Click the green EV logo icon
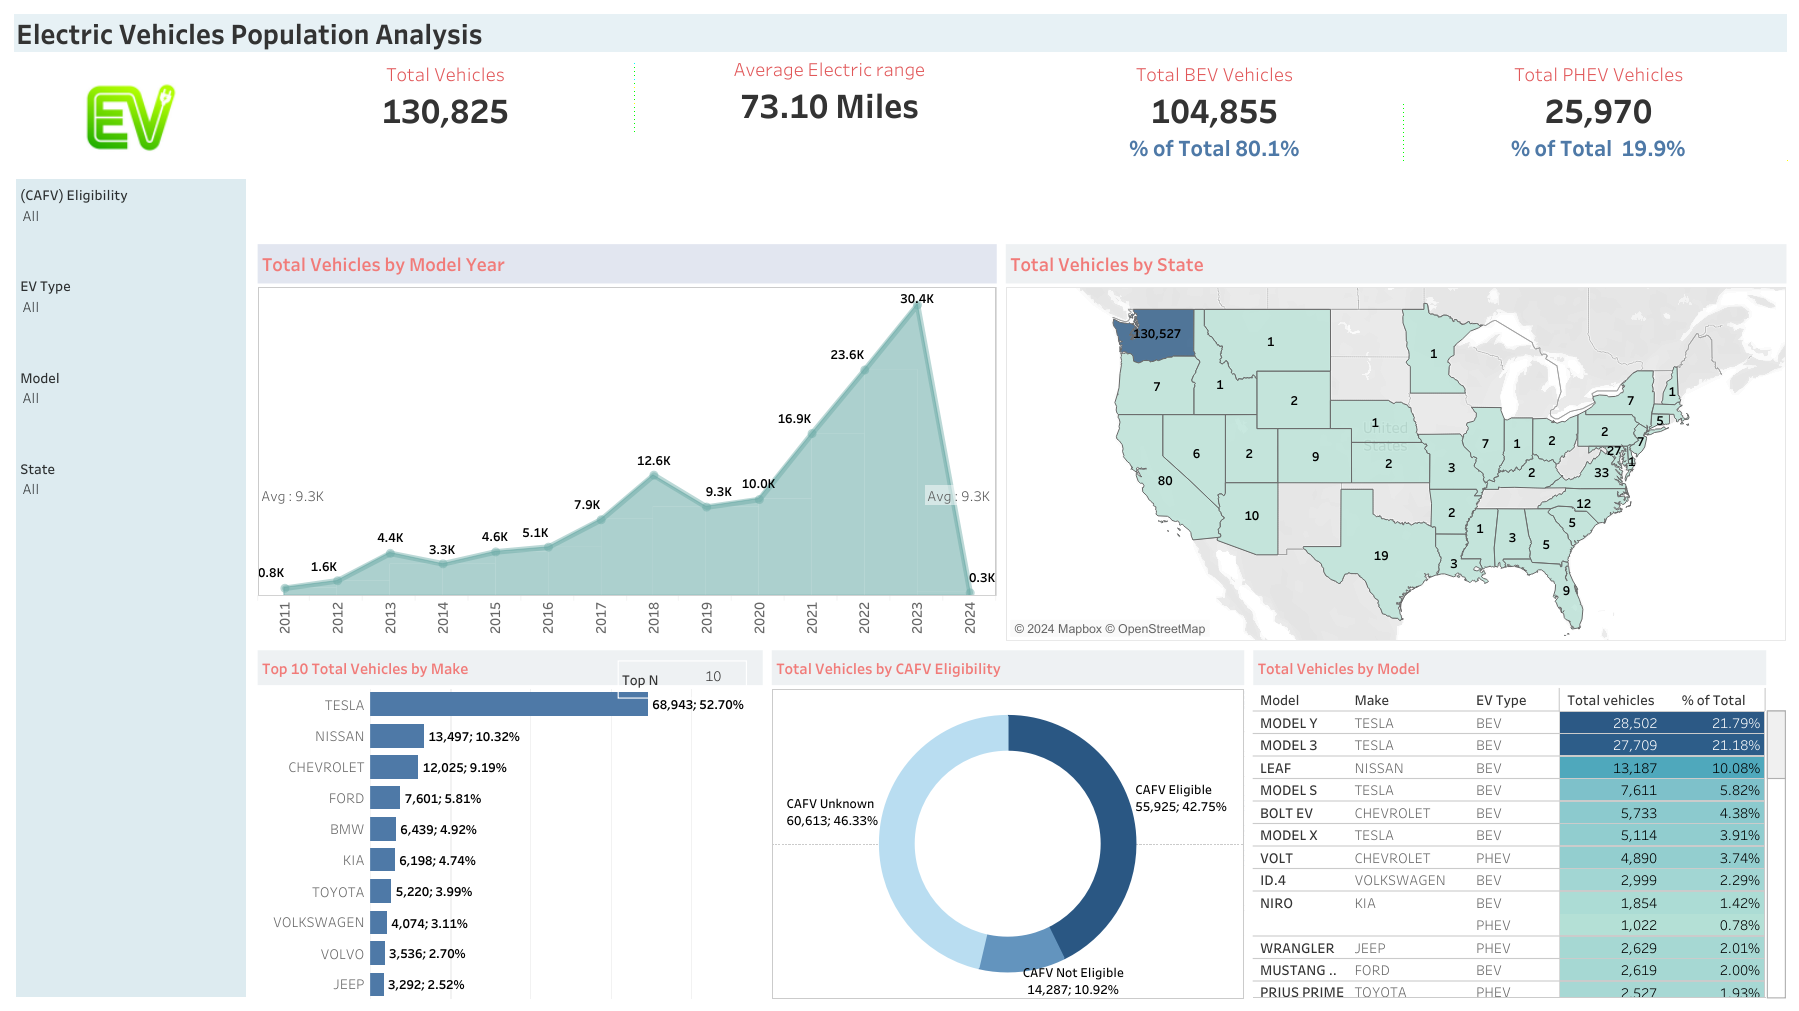Screen dimensions: 1799x1011 [x=130, y=117]
